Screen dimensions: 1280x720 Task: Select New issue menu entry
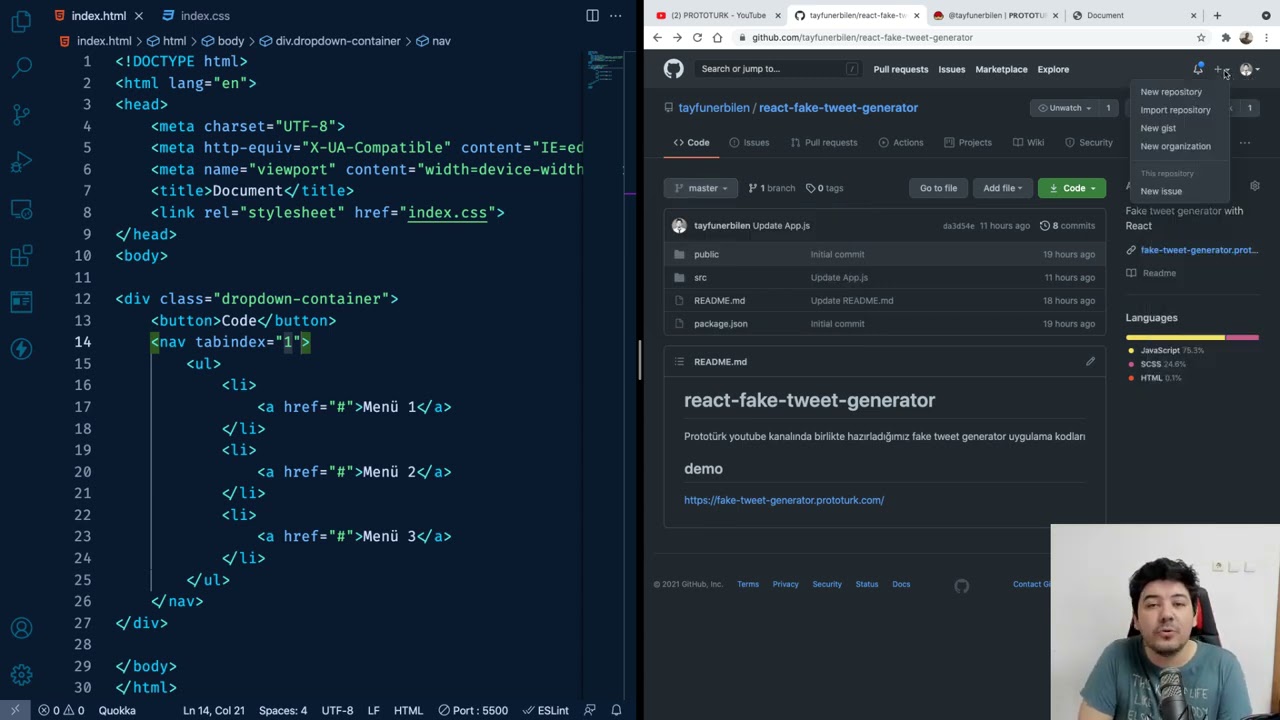[1161, 191]
